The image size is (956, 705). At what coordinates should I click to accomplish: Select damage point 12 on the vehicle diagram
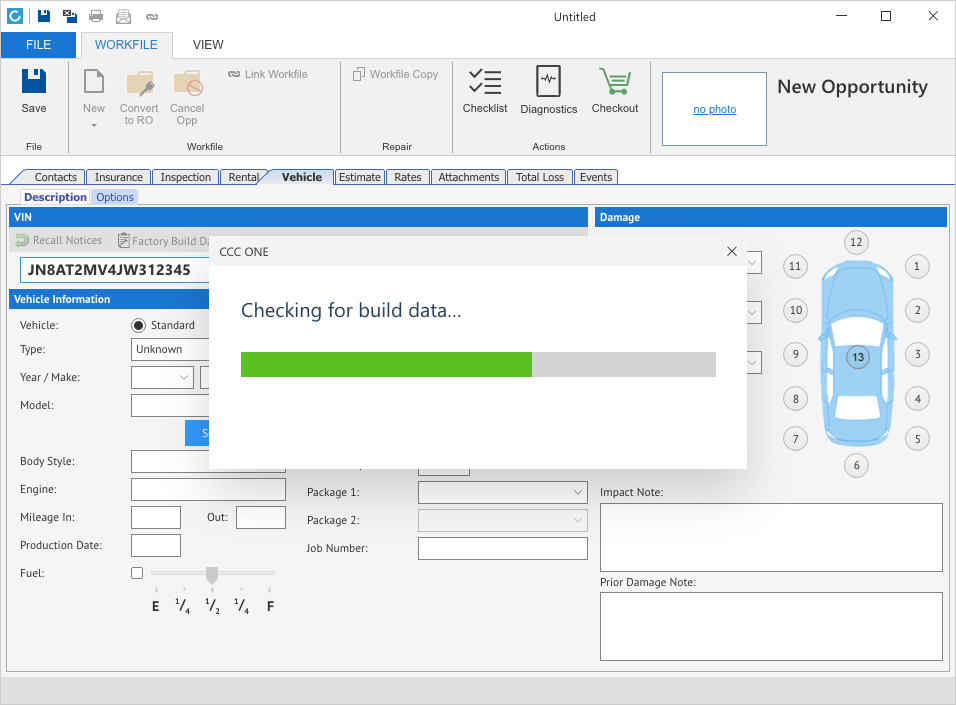(x=856, y=242)
